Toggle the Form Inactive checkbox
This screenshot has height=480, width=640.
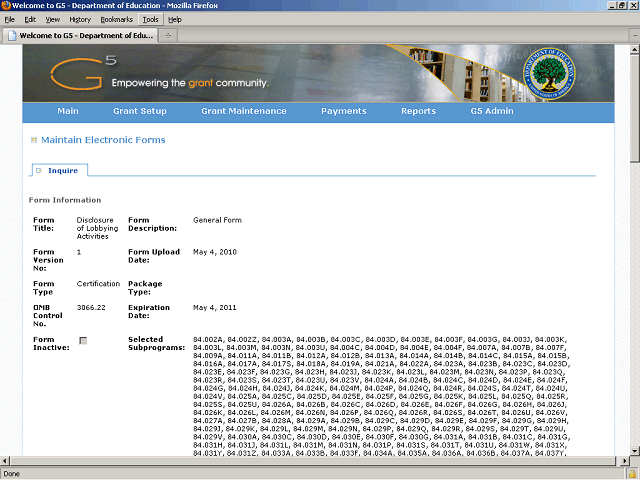click(83, 340)
